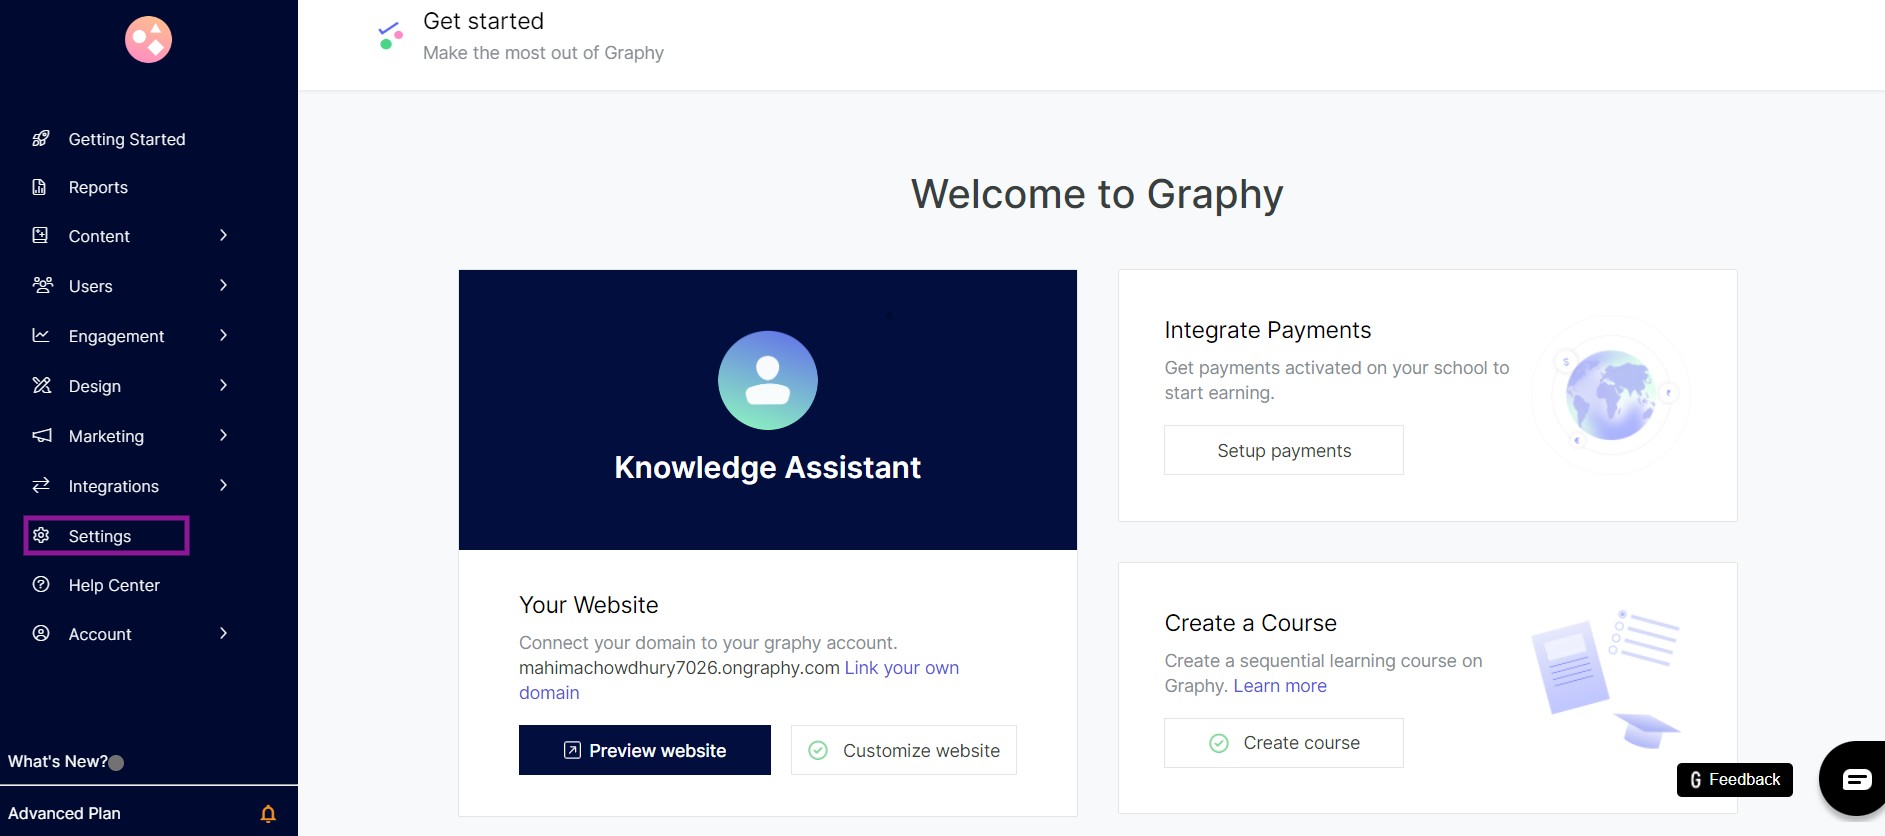Viewport: 1885px width, 836px height.
Task: Click the Your Website heading
Action: click(588, 605)
